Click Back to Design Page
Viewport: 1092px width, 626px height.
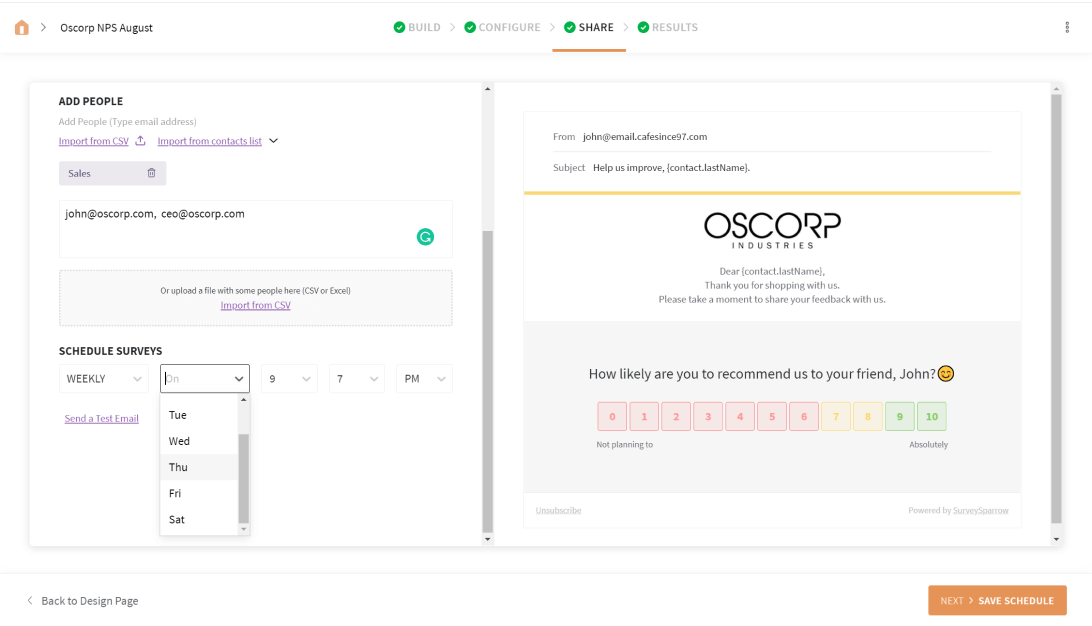90,600
